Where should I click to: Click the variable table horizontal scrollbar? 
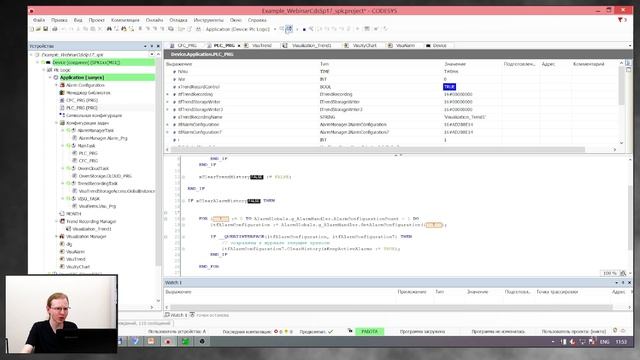click(378, 149)
